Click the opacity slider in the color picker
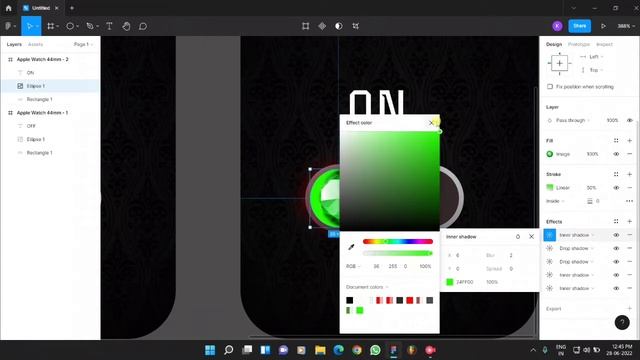 pos(398,253)
